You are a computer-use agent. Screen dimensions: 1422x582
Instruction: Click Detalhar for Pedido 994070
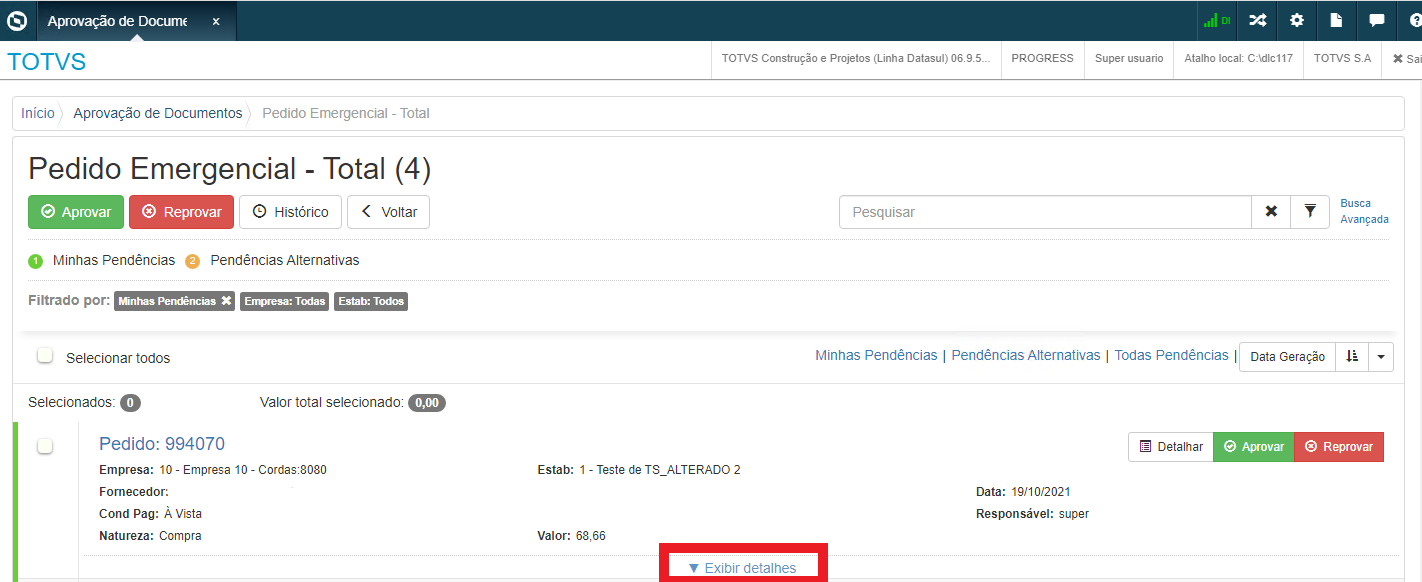(1170, 447)
